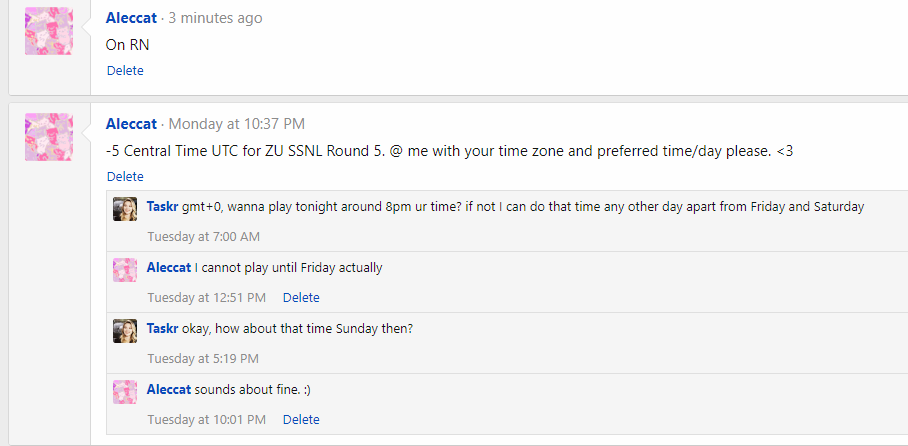Click Aleccat's small avatar on "I cannot play" comment
This screenshot has width=908, height=446.
pyautogui.click(x=125, y=269)
